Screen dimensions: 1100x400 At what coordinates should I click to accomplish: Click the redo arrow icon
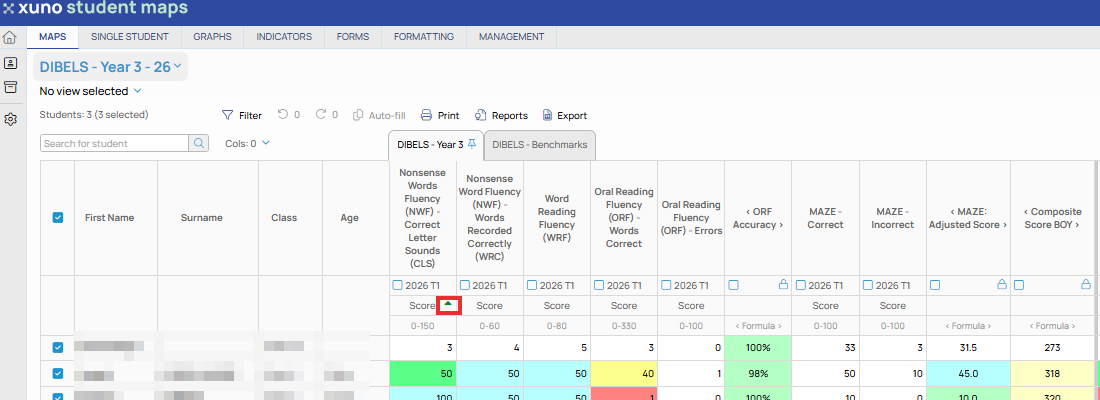click(321, 114)
